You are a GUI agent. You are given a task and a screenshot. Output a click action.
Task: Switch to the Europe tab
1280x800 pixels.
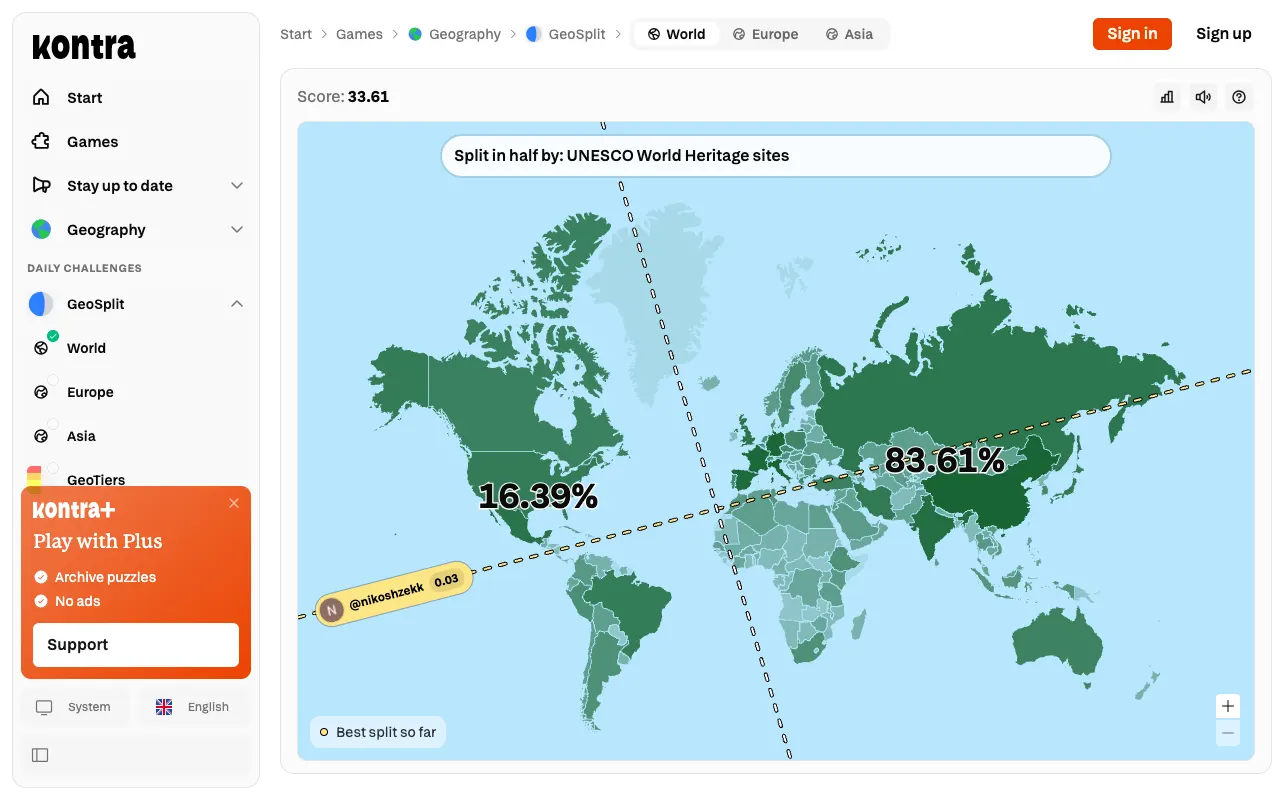(765, 34)
